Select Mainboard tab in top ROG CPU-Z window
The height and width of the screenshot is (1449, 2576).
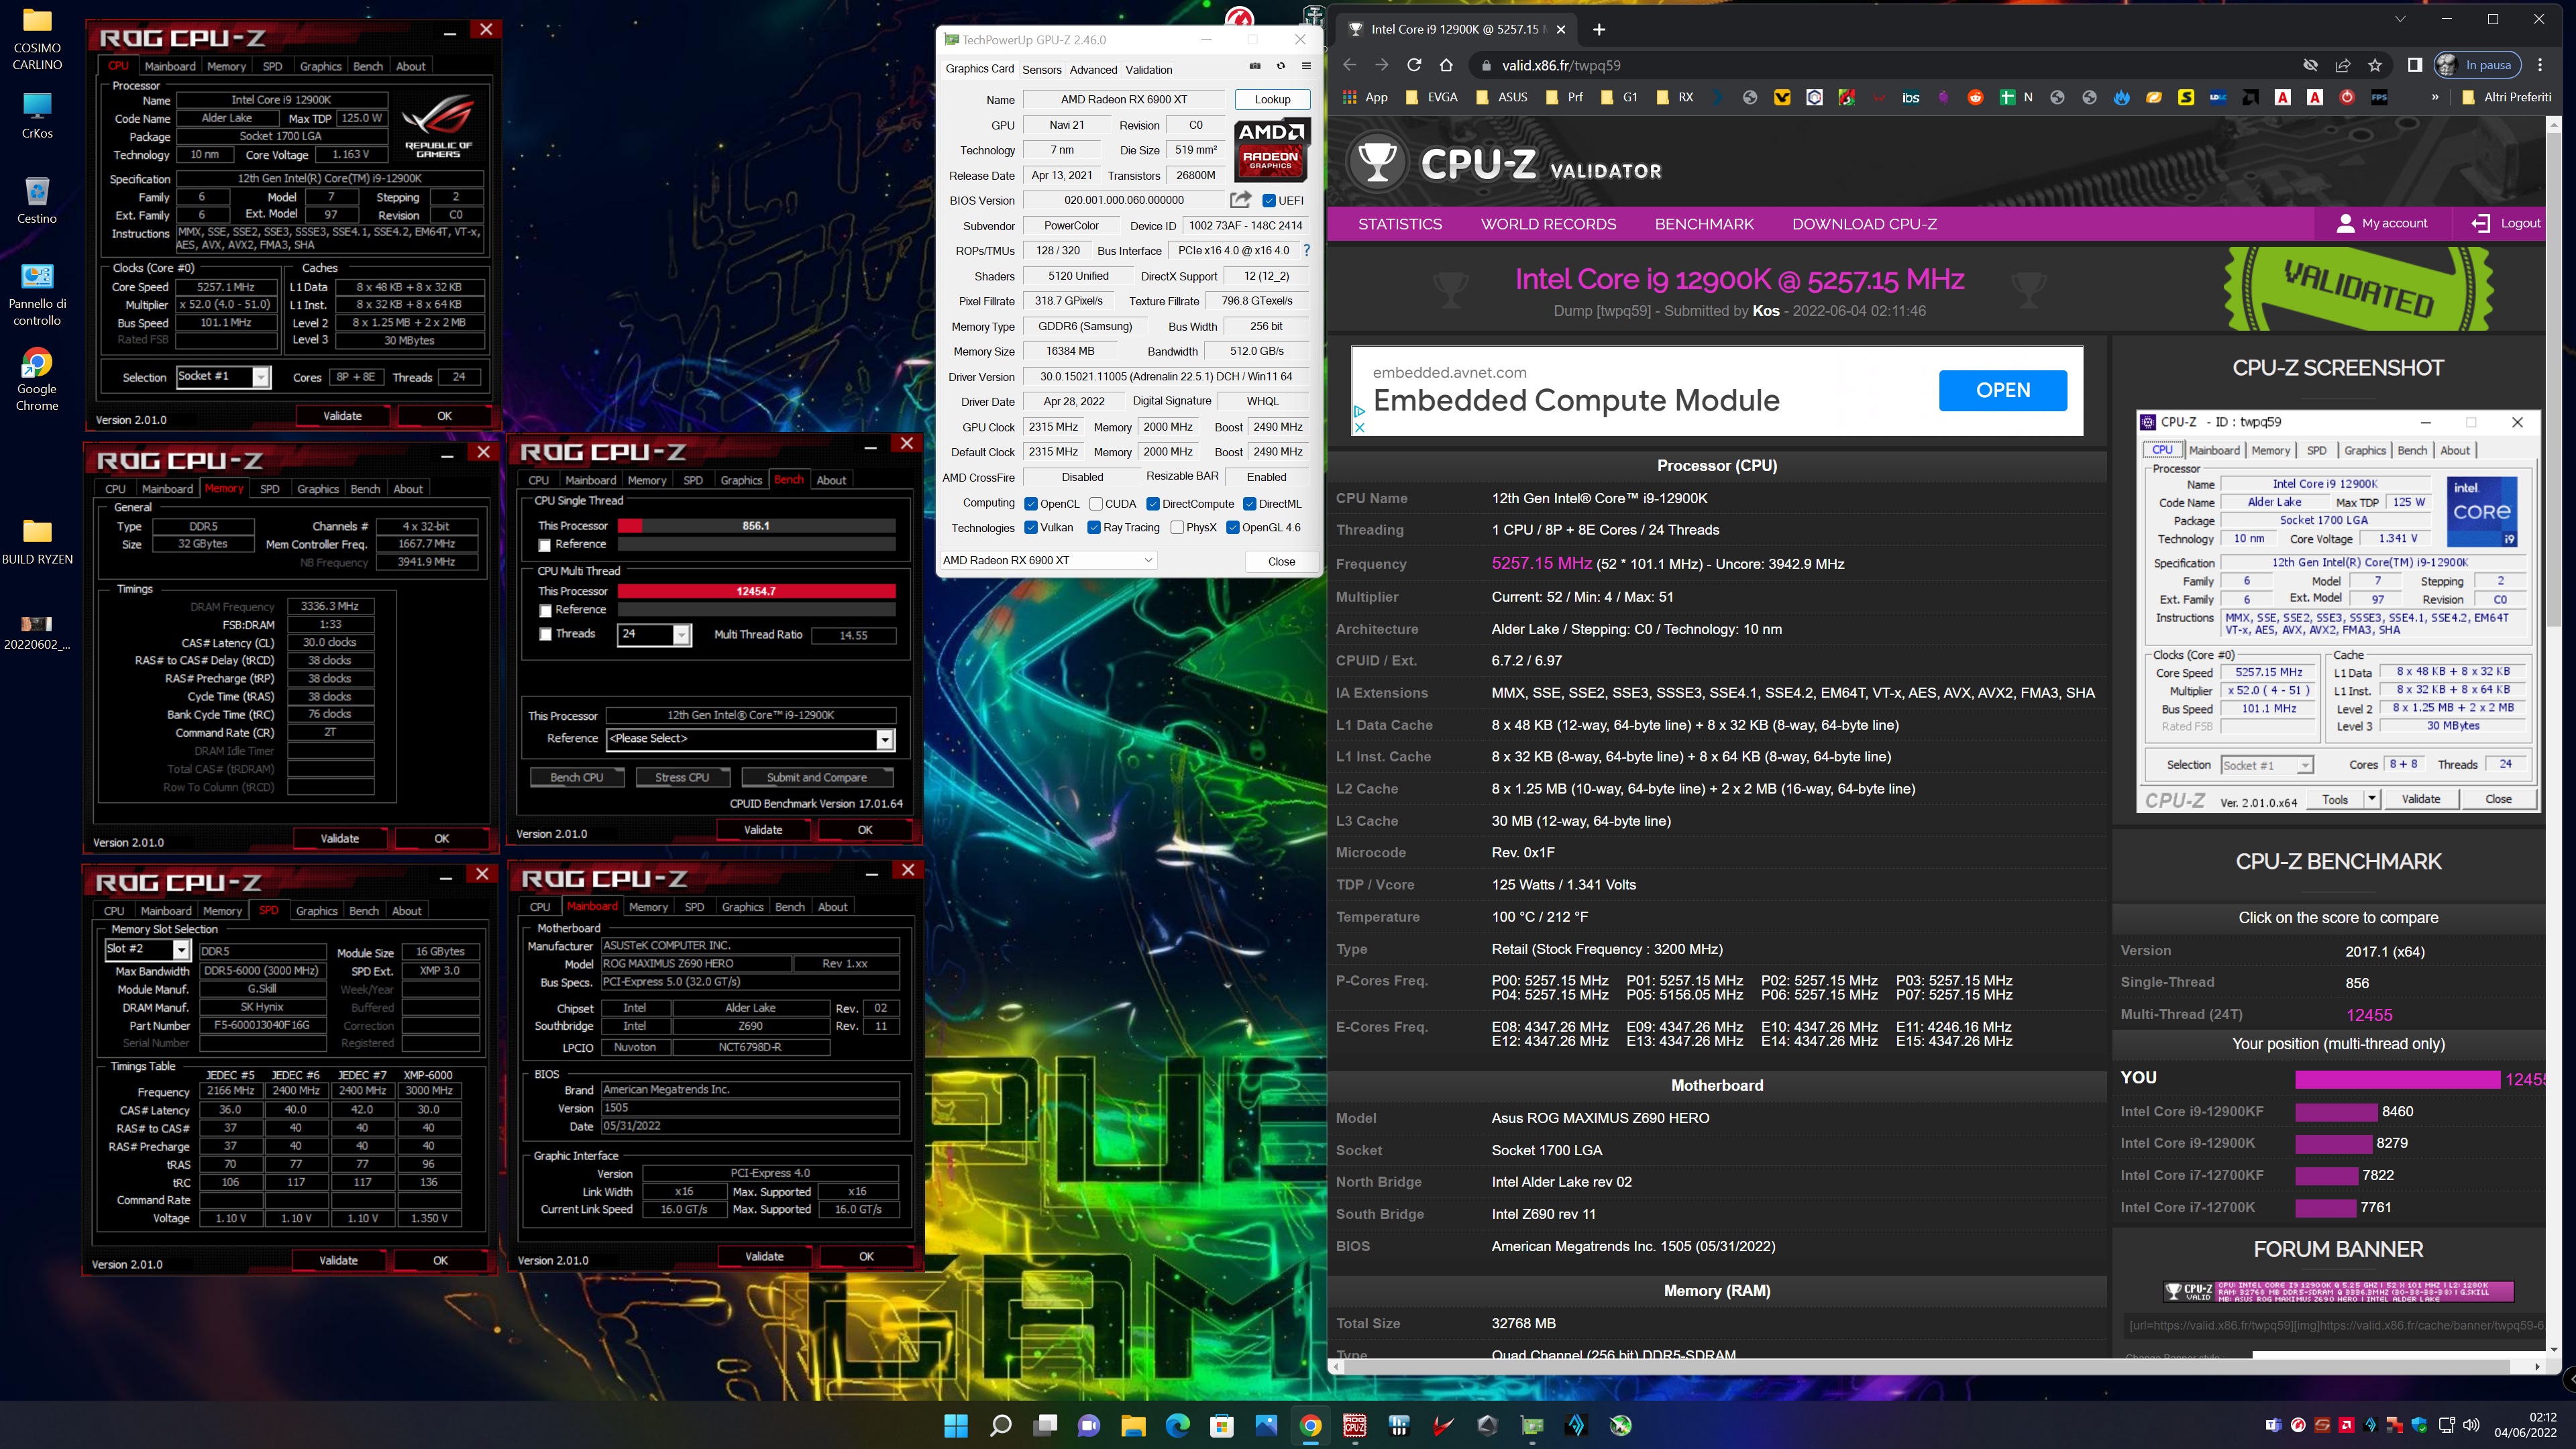tap(170, 66)
